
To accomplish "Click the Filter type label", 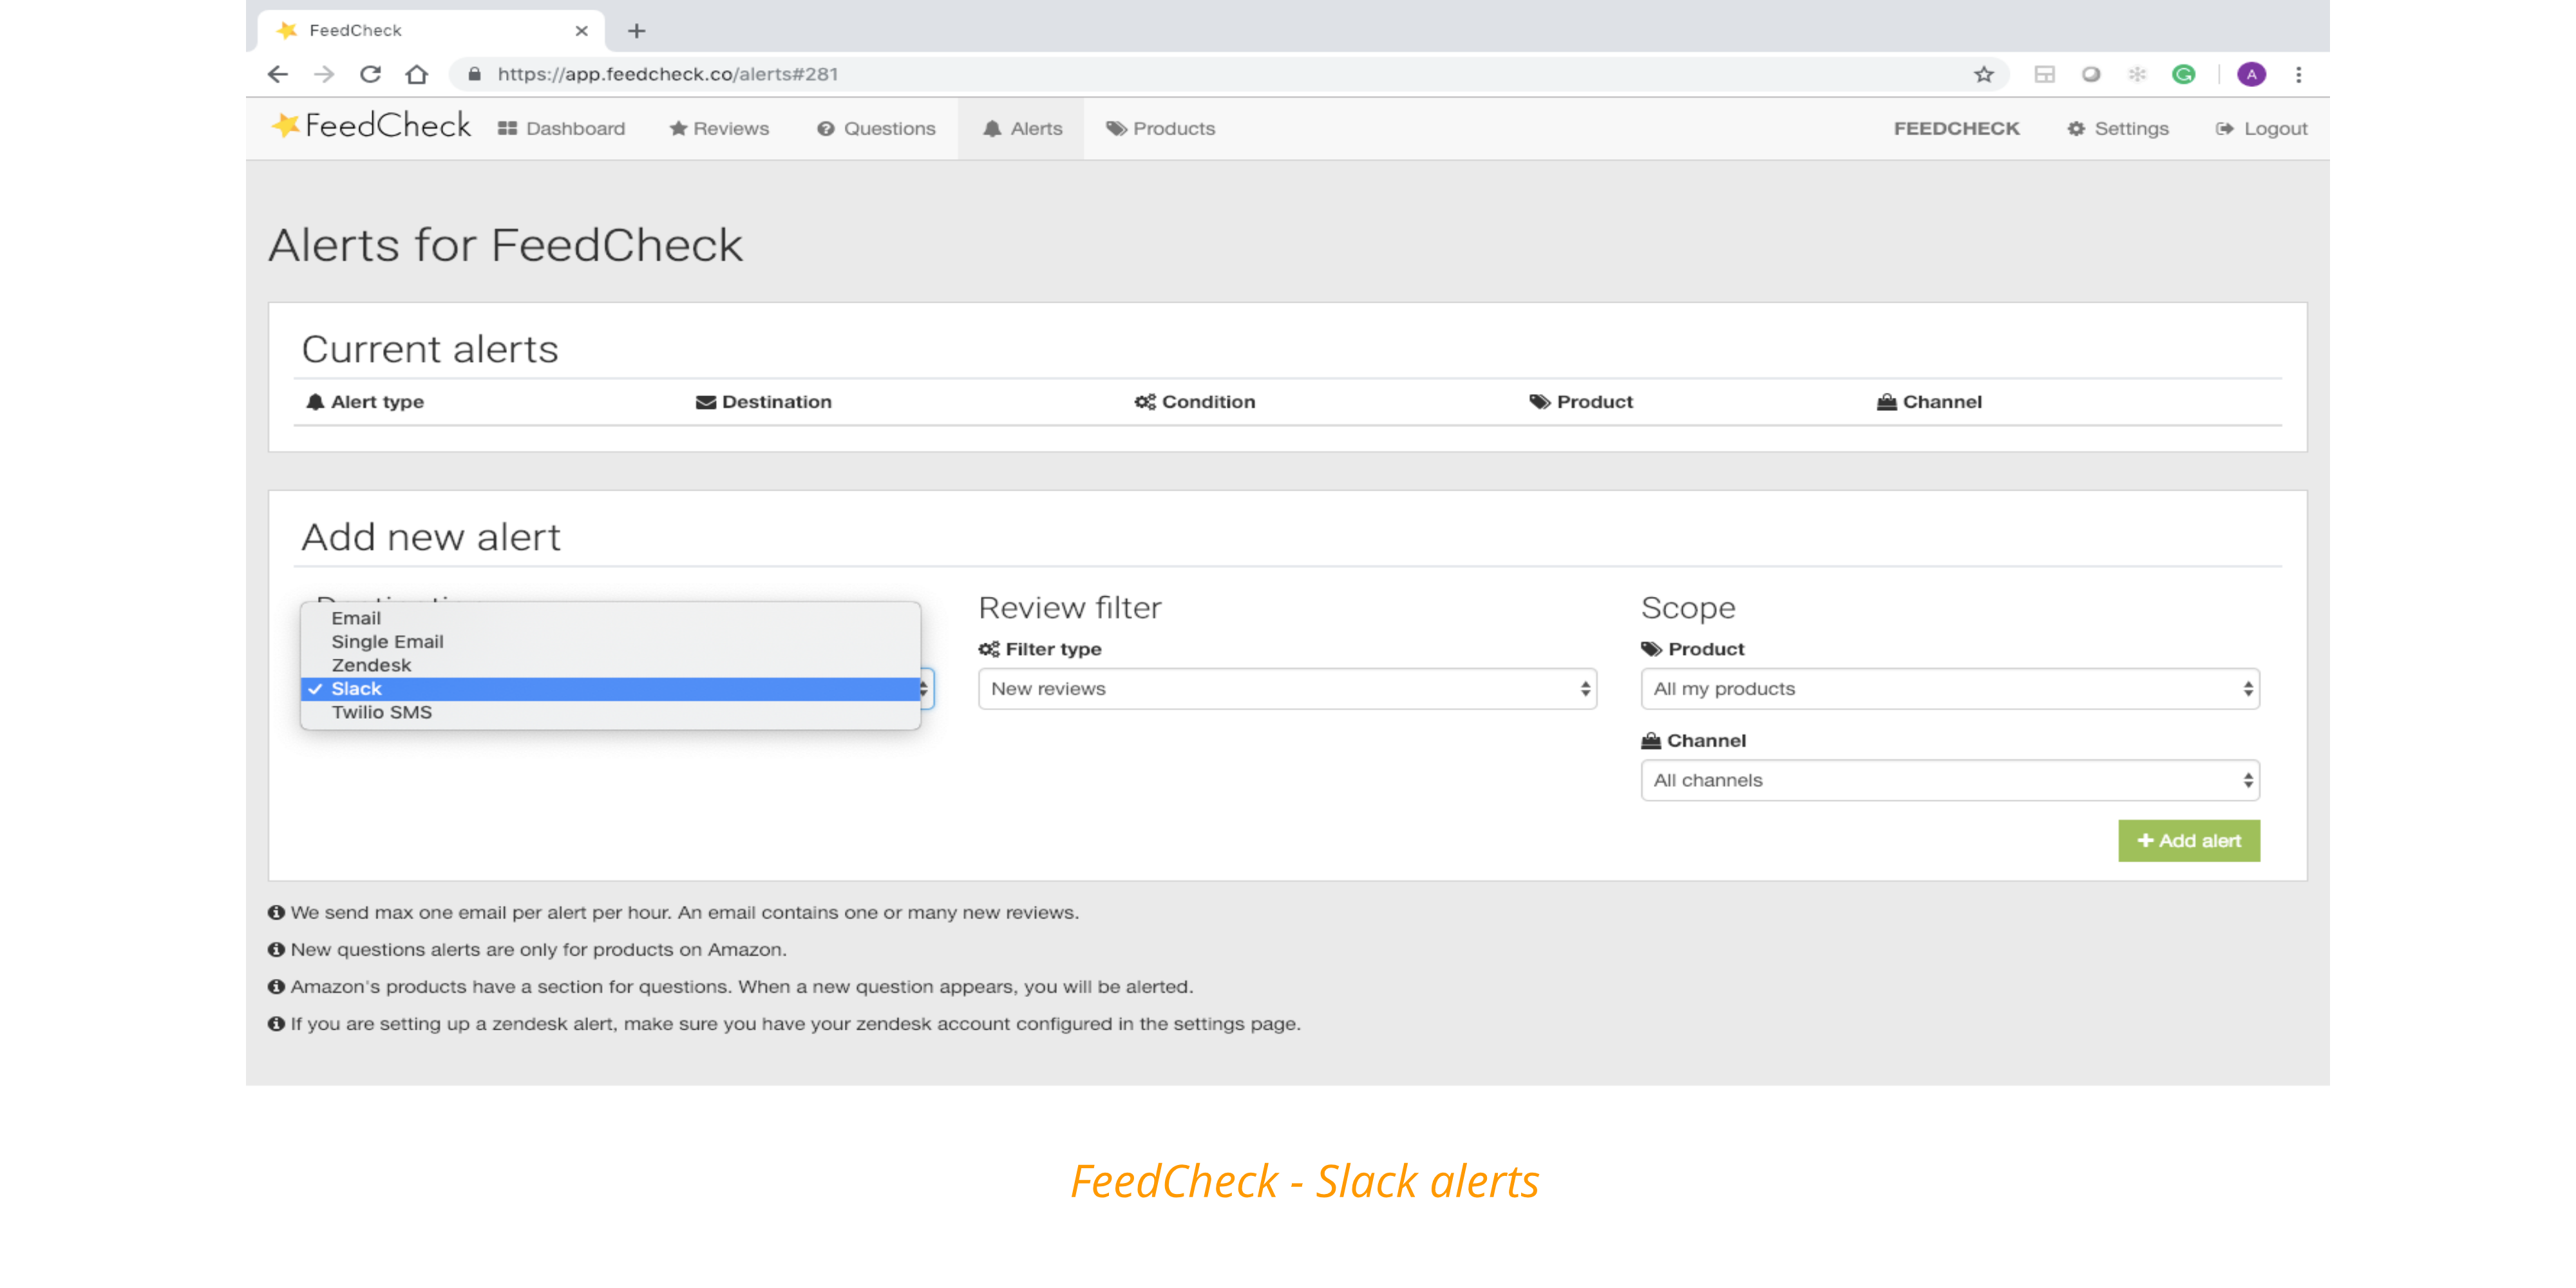I will (1040, 649).
